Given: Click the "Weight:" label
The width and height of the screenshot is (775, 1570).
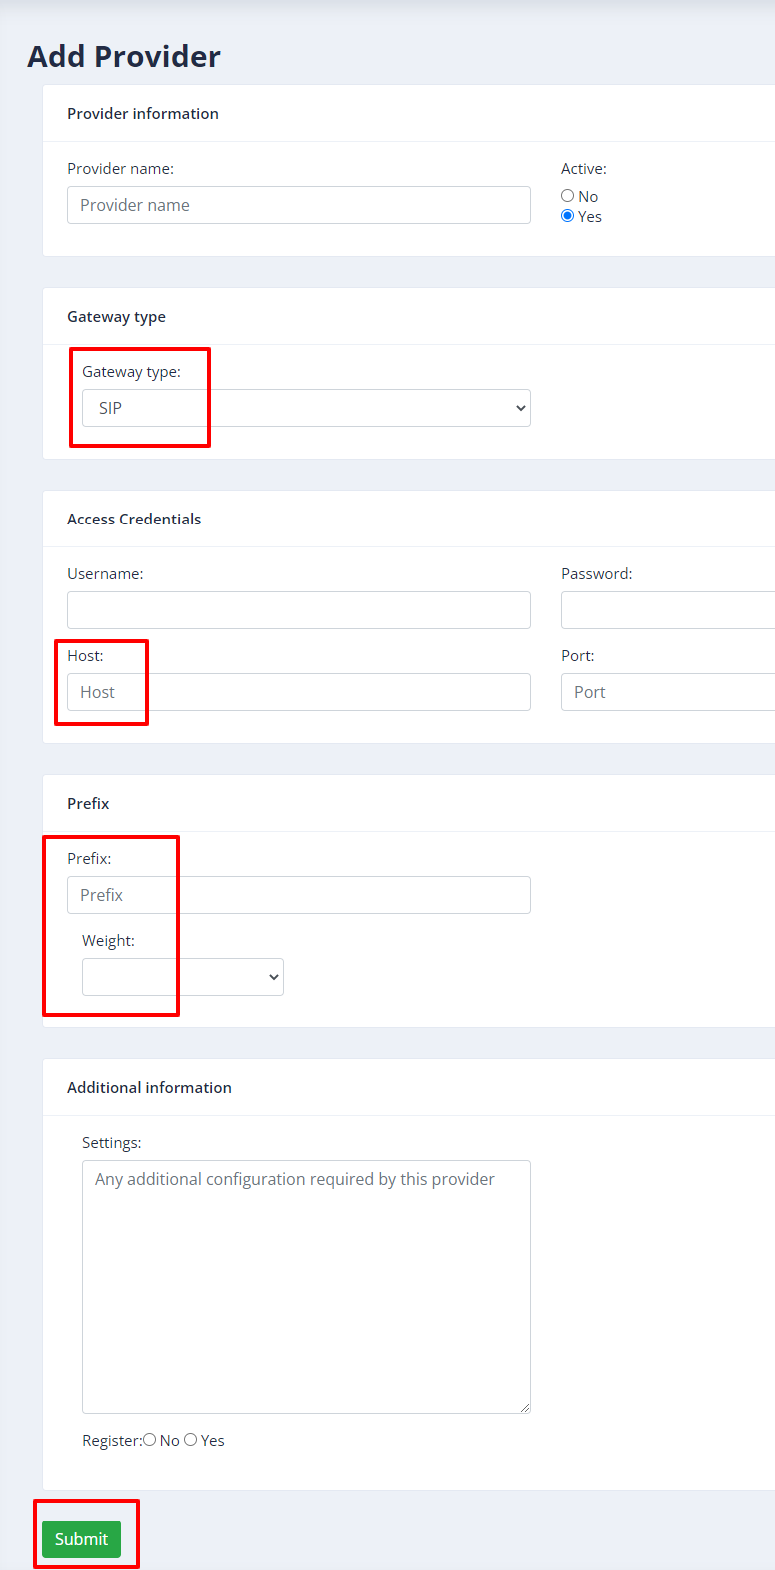Looking at the screenshot, I should 108,941.
